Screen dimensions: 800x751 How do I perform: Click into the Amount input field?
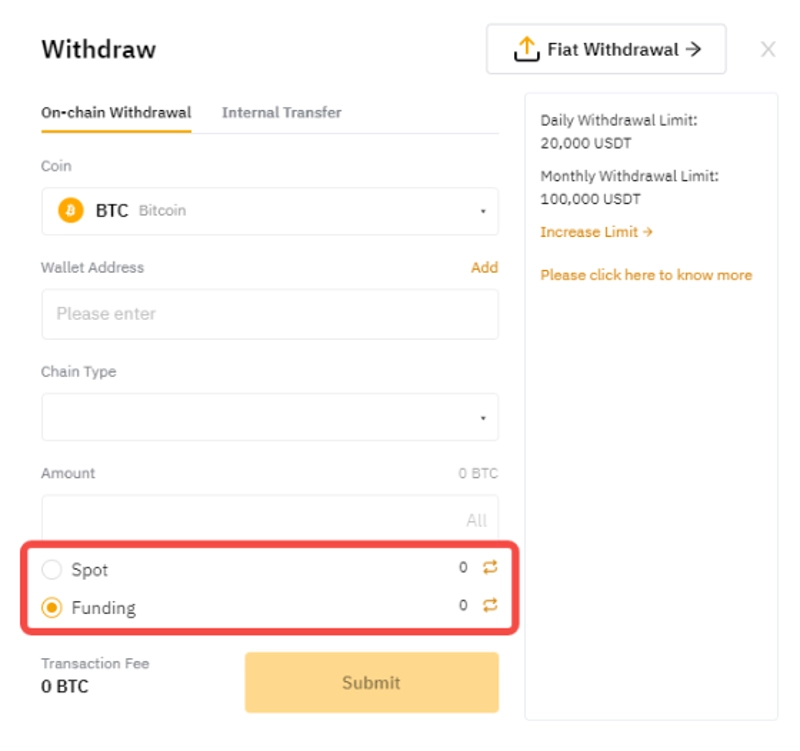point(250,520)
